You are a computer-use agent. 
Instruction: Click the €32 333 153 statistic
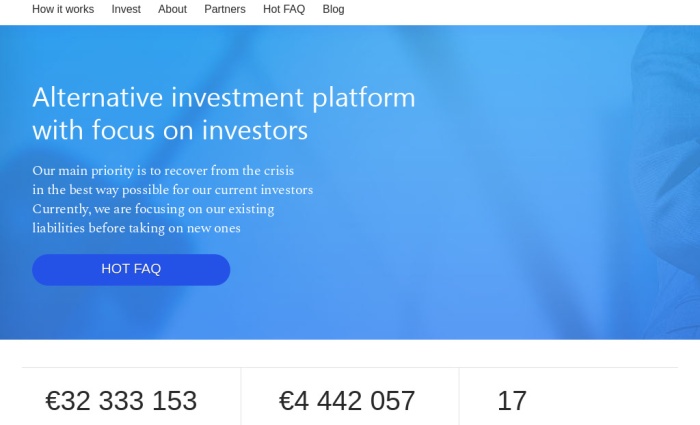click(121, 400)
